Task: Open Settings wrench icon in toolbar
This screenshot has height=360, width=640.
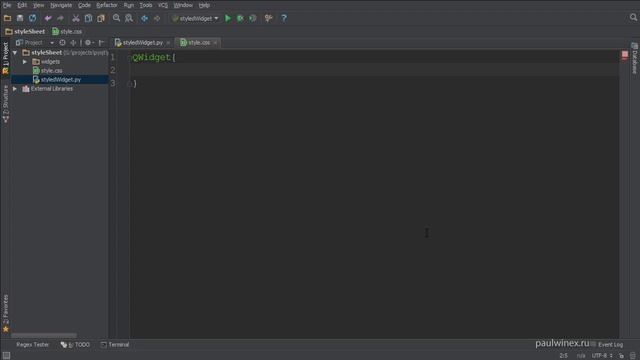Action: 269,18
